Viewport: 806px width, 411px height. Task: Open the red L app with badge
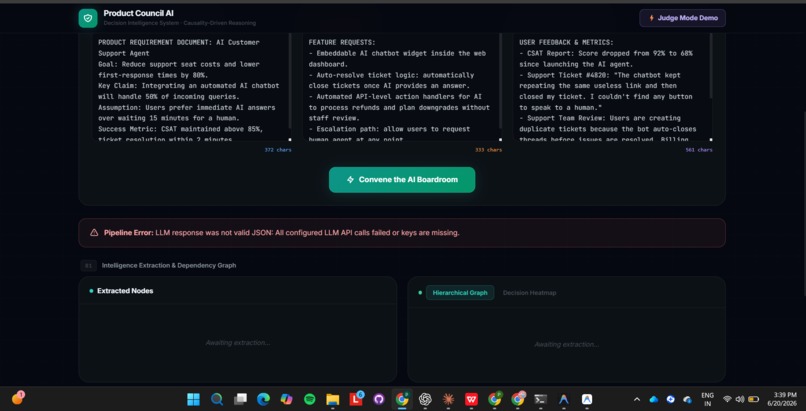[356, 399]
